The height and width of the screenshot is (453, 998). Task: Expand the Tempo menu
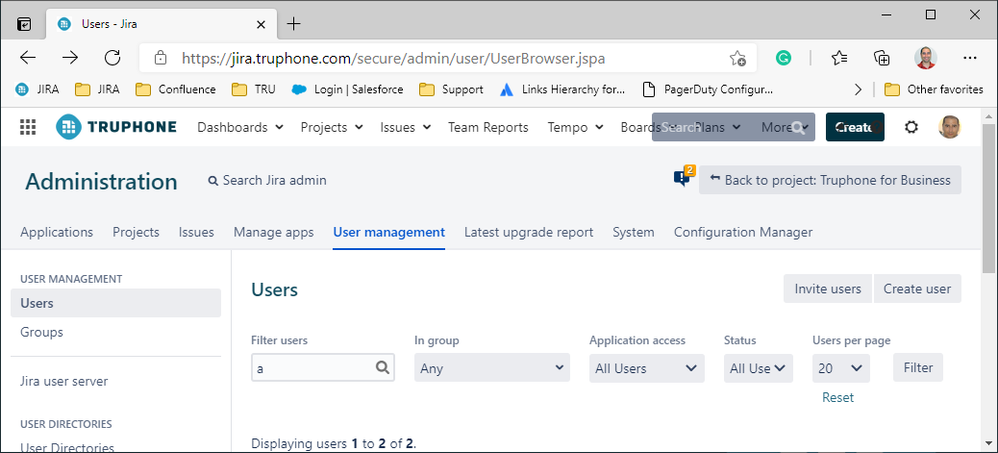coord(575,127)
